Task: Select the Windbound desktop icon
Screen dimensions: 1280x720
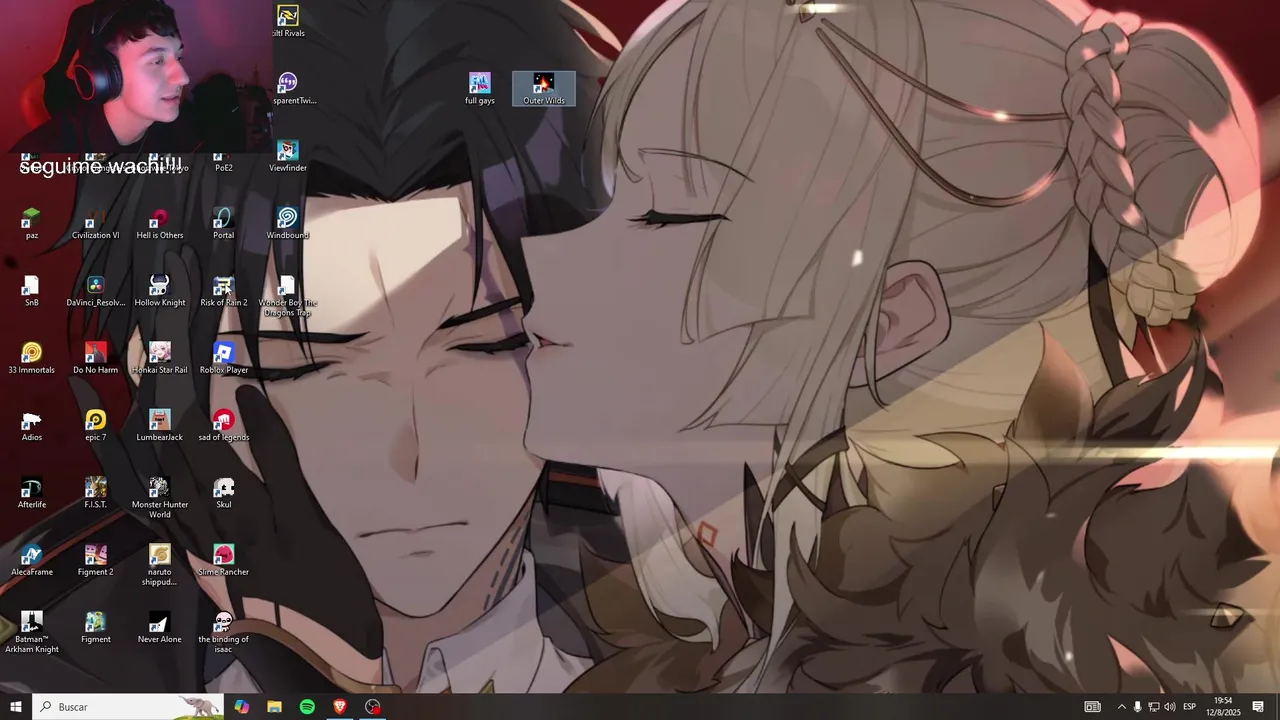Action: 288,224
